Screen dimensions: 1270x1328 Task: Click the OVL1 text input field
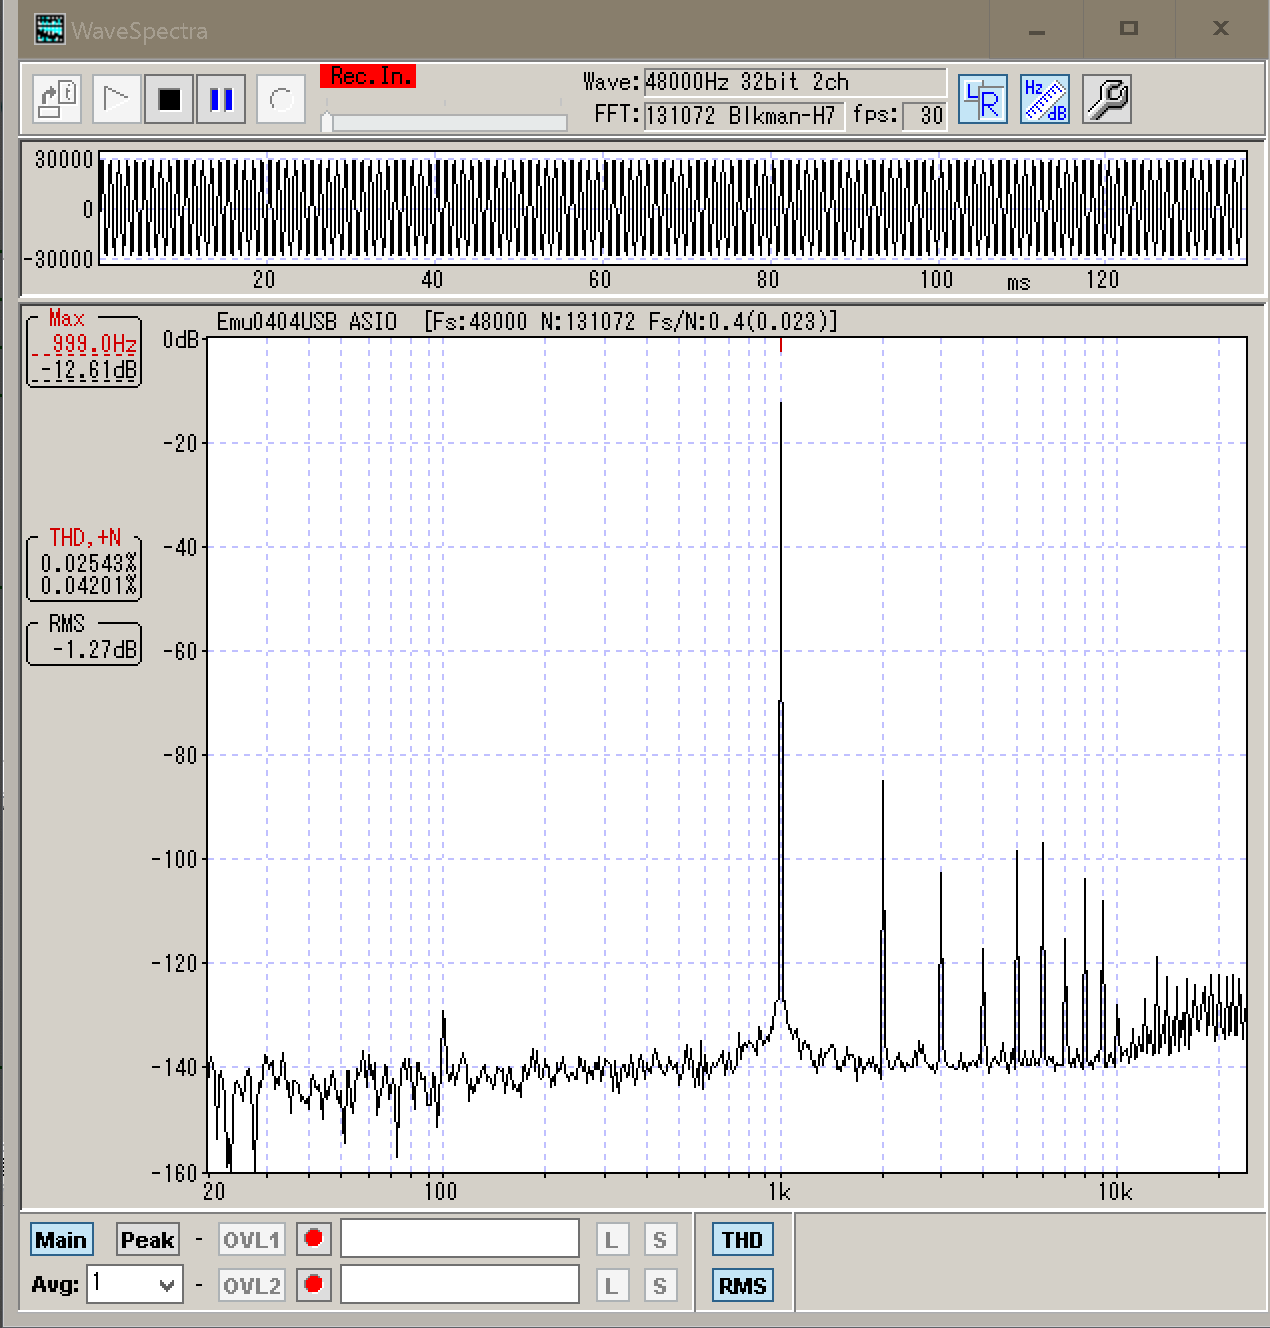460,1238
